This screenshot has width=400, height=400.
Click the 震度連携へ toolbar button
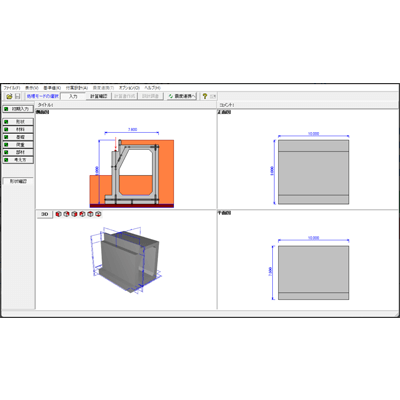[x=182, y=96]
